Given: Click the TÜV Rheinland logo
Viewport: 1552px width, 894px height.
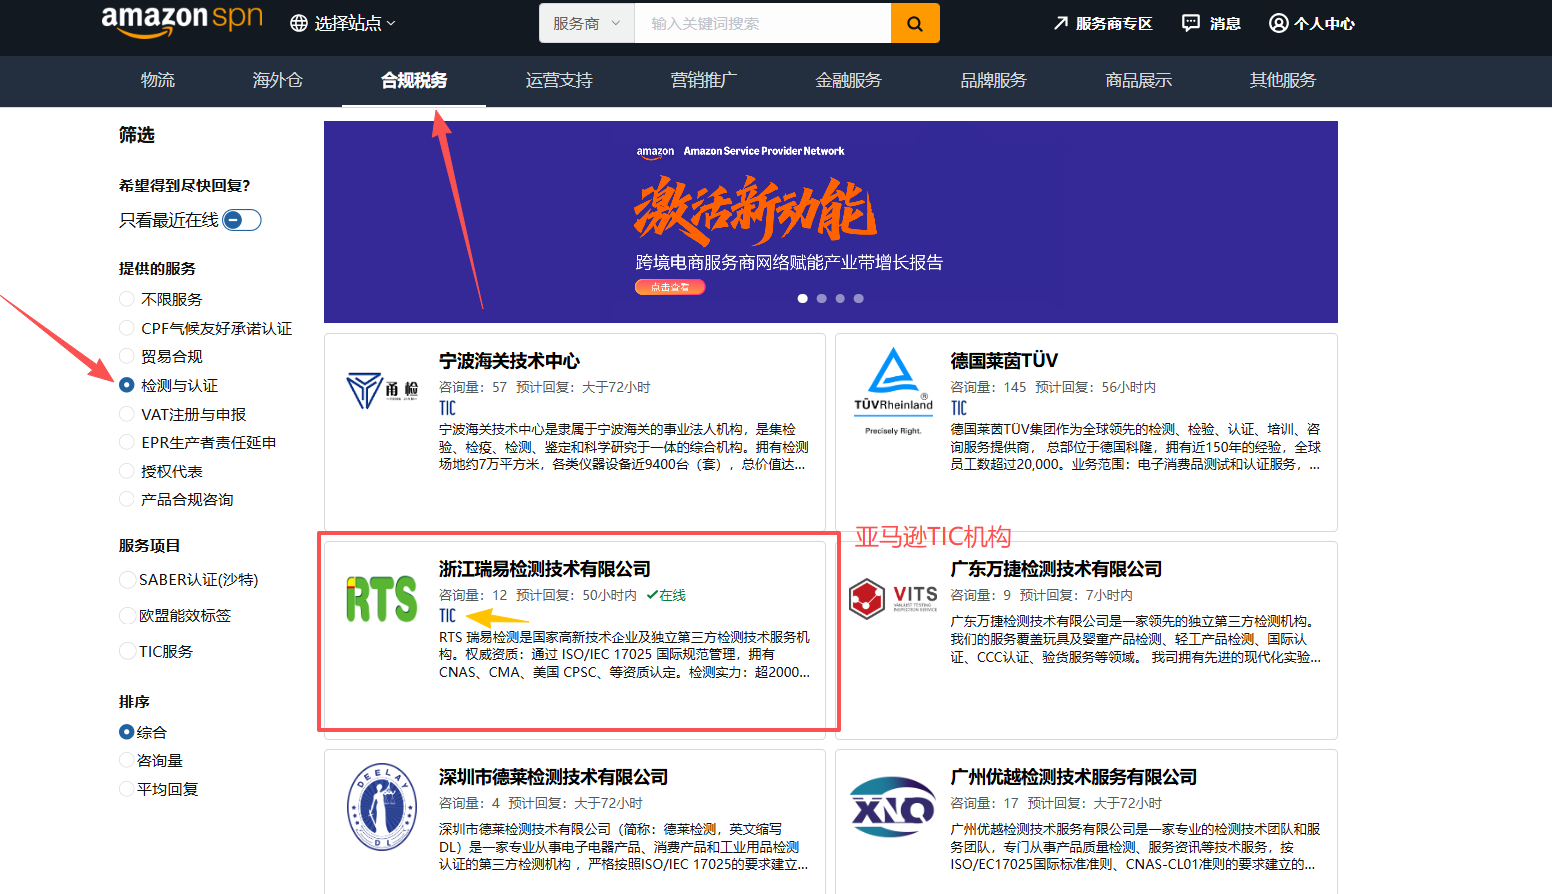Looking at the screenshot, I should tap(893, 390).
